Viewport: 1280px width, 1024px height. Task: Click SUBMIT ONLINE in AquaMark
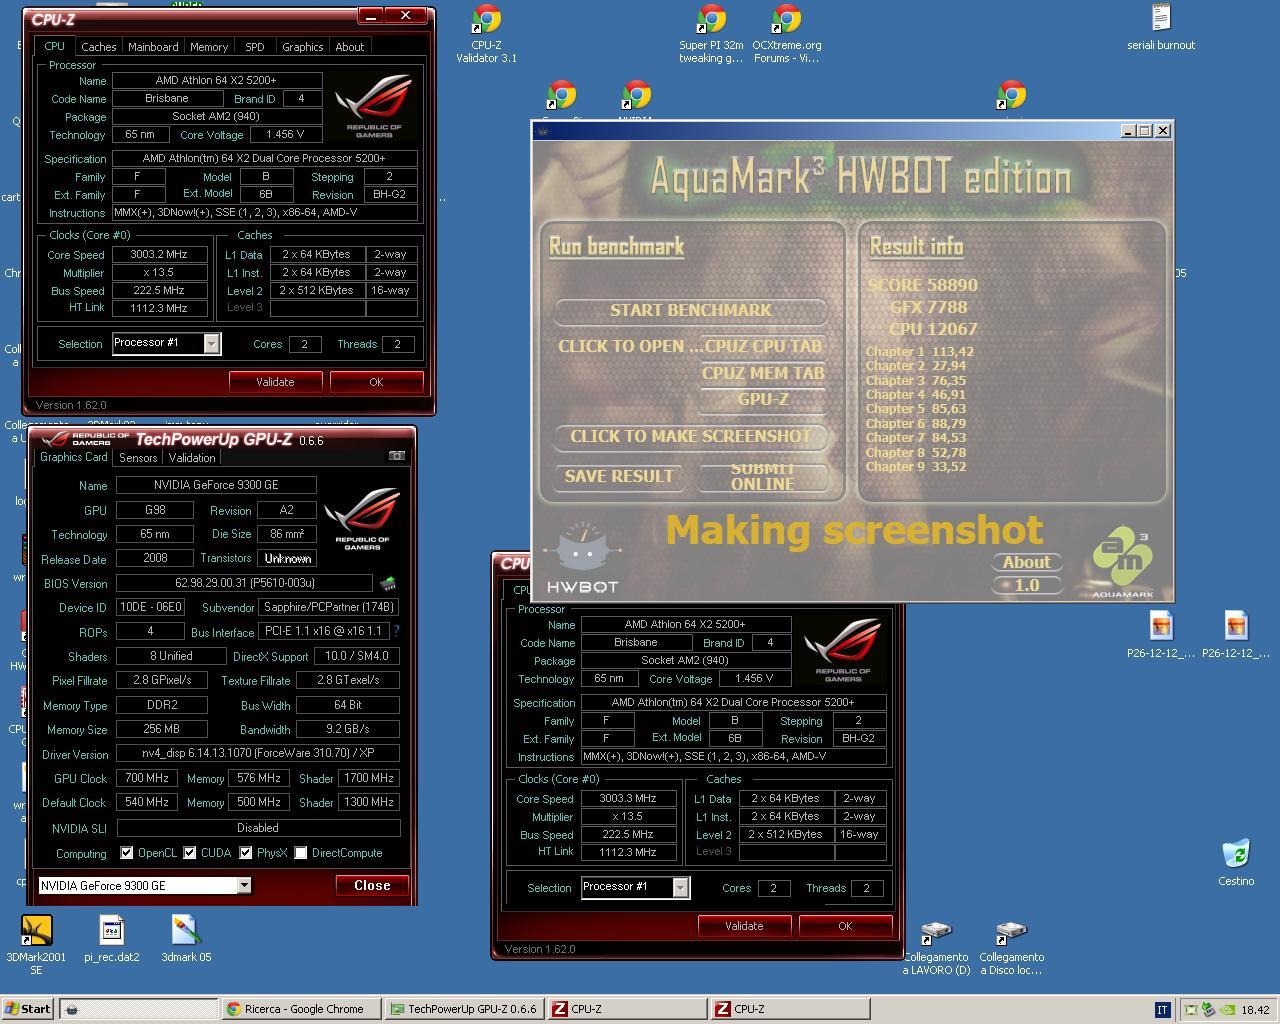[x=763, y=476]
